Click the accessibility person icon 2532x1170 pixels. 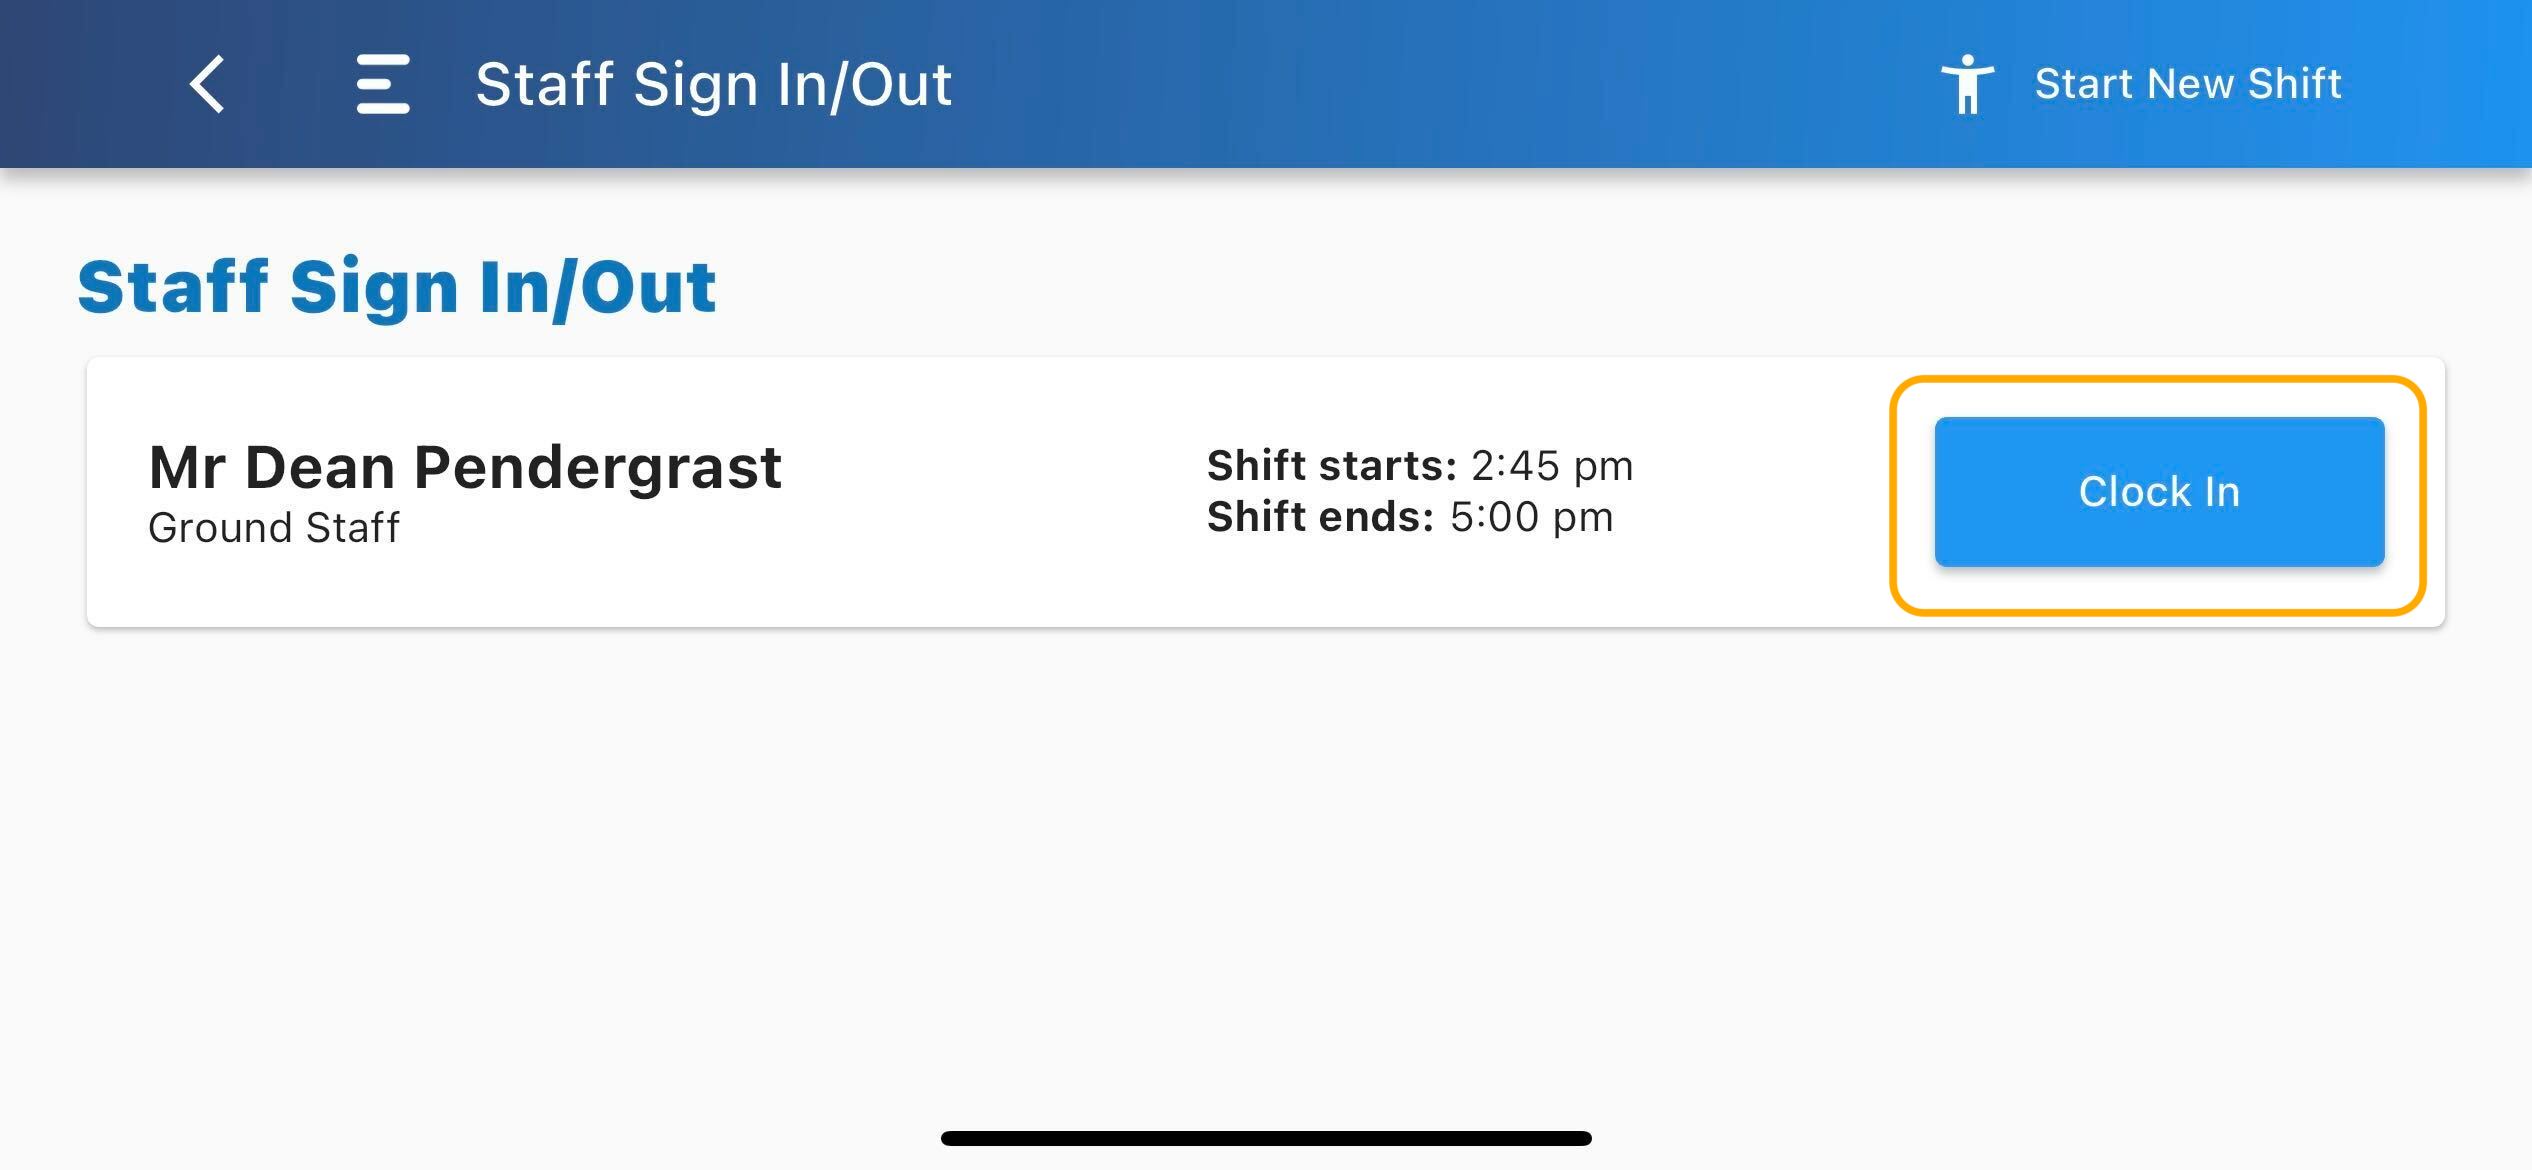click(1967, 84)
